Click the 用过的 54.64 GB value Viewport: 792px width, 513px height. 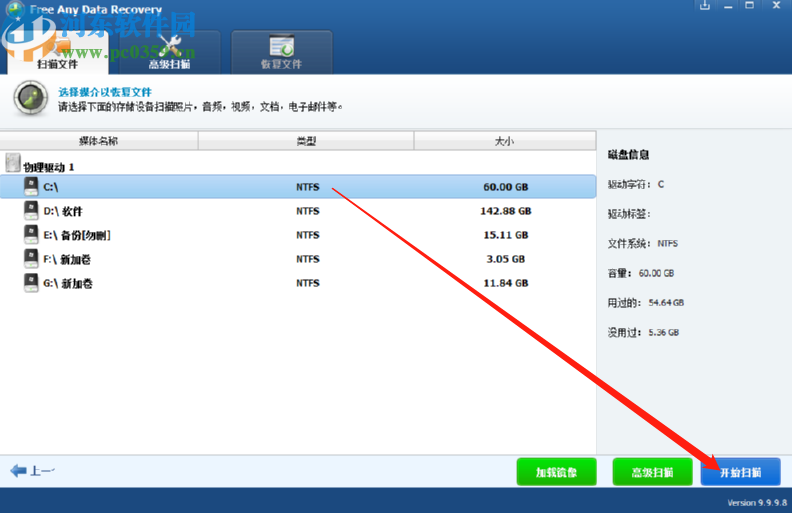pos(666,303)
